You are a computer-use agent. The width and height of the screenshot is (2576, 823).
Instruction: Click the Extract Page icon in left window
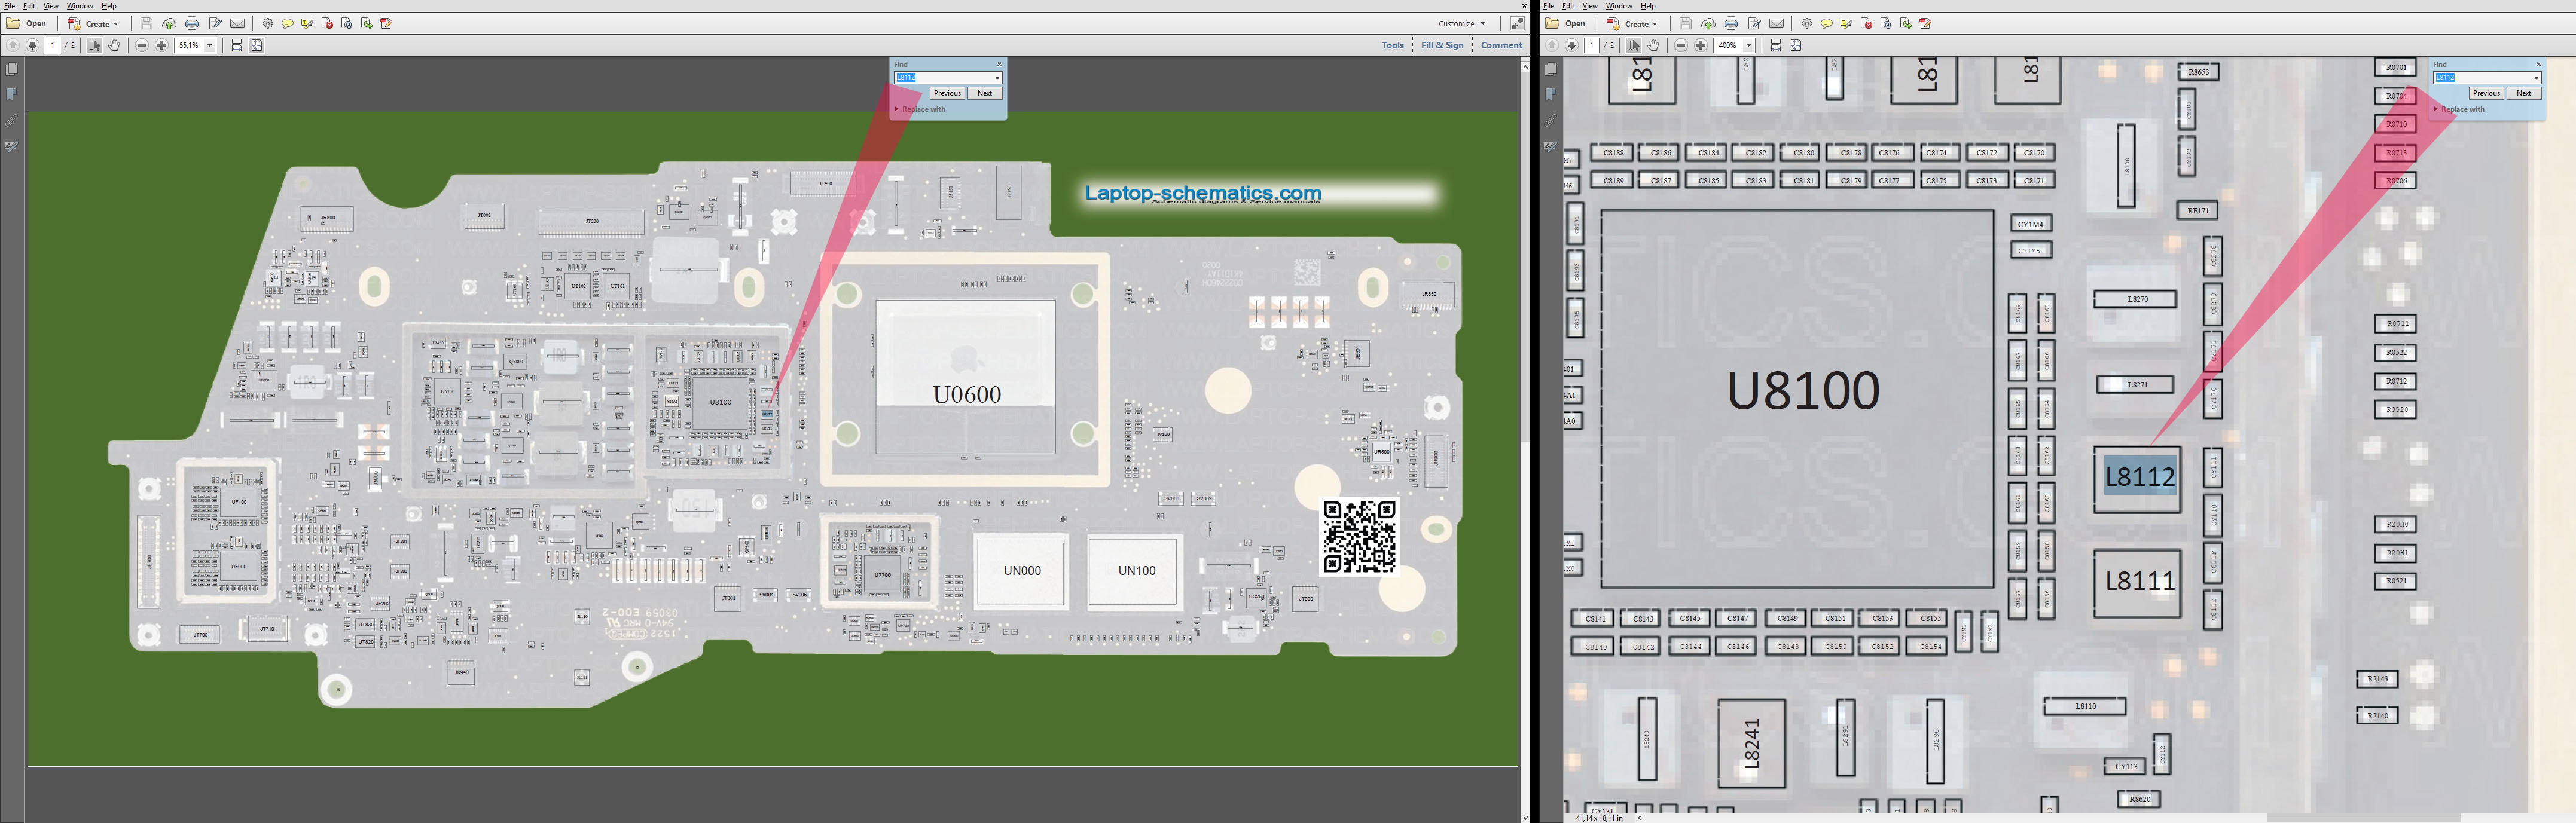click(367, 23)
